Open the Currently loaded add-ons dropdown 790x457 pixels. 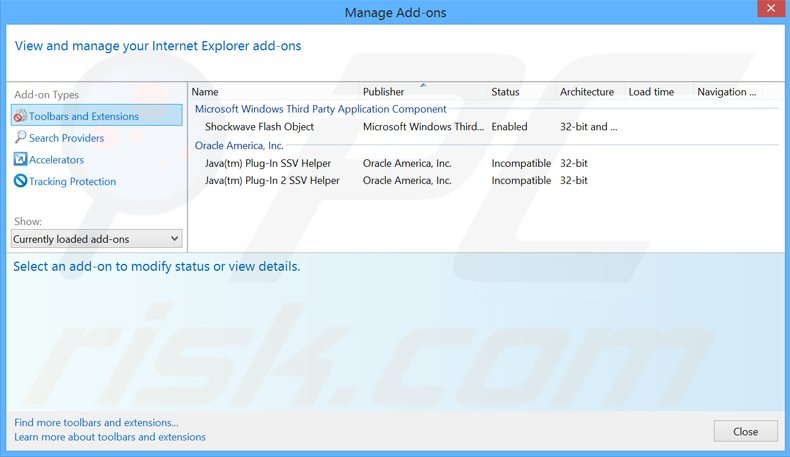(x=96, y=239)
